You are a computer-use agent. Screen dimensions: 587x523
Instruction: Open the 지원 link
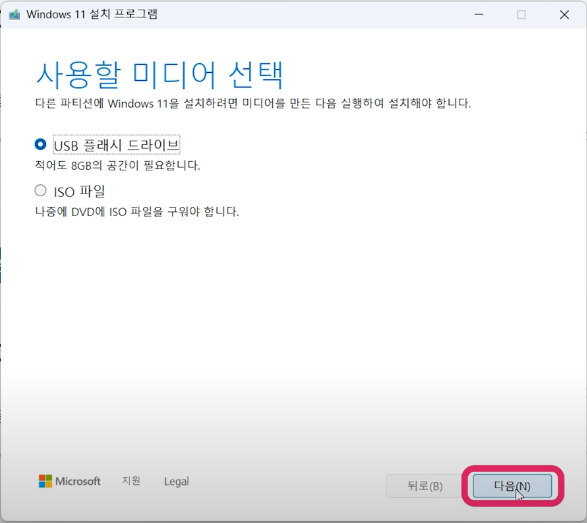click(131, 481)
